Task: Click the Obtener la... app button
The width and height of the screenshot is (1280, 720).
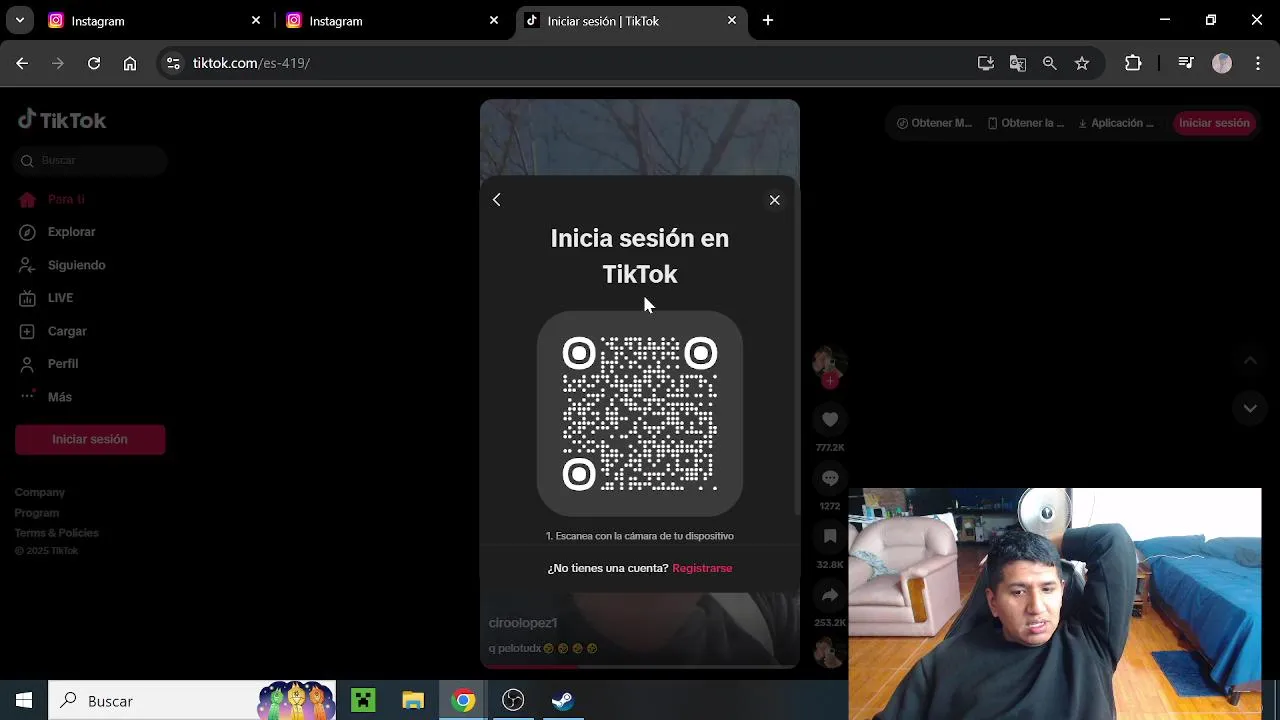Action: 1026,123
